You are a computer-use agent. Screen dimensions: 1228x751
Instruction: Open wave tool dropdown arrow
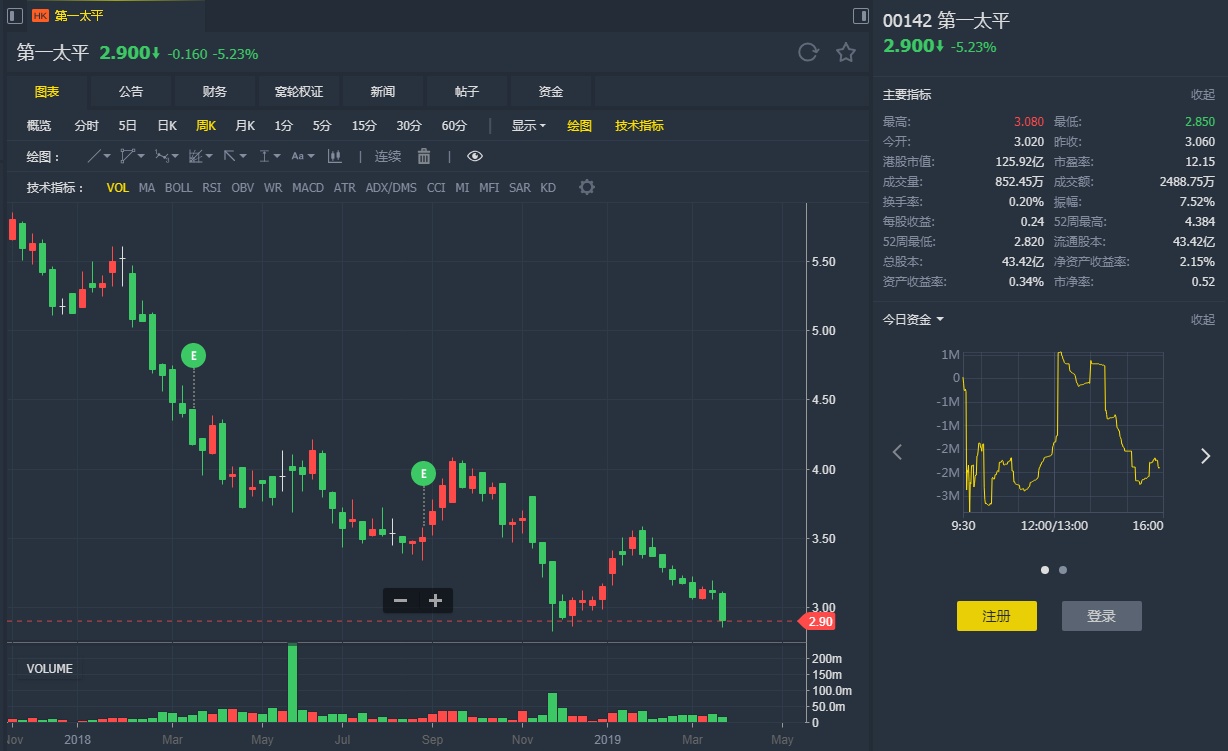tap(176, 156)
